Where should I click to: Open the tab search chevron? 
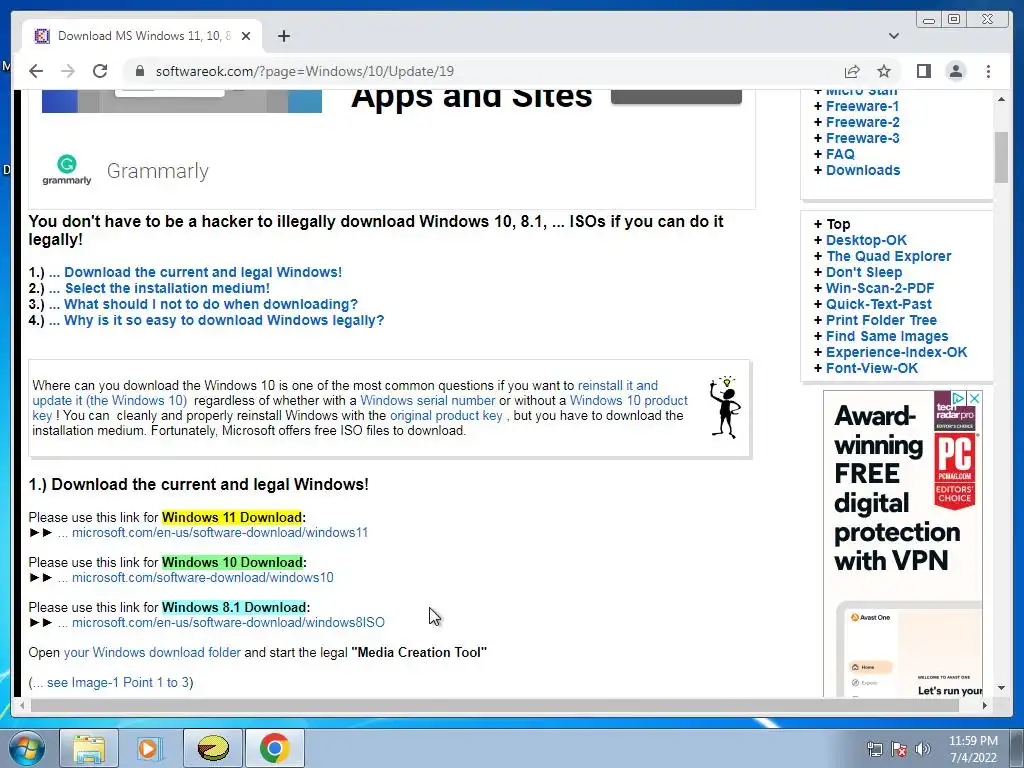[893, 36]
